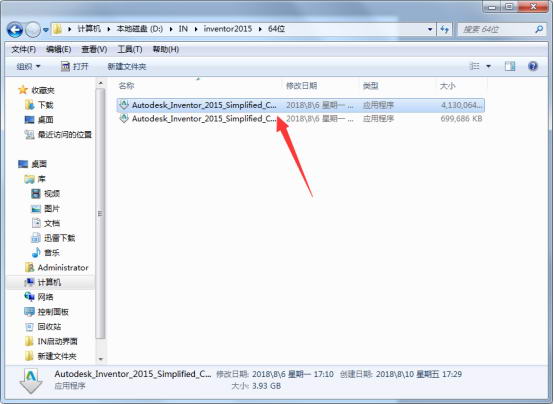
Task: Open the view options dropdown arrow
Action: click(x=488, y=66)
